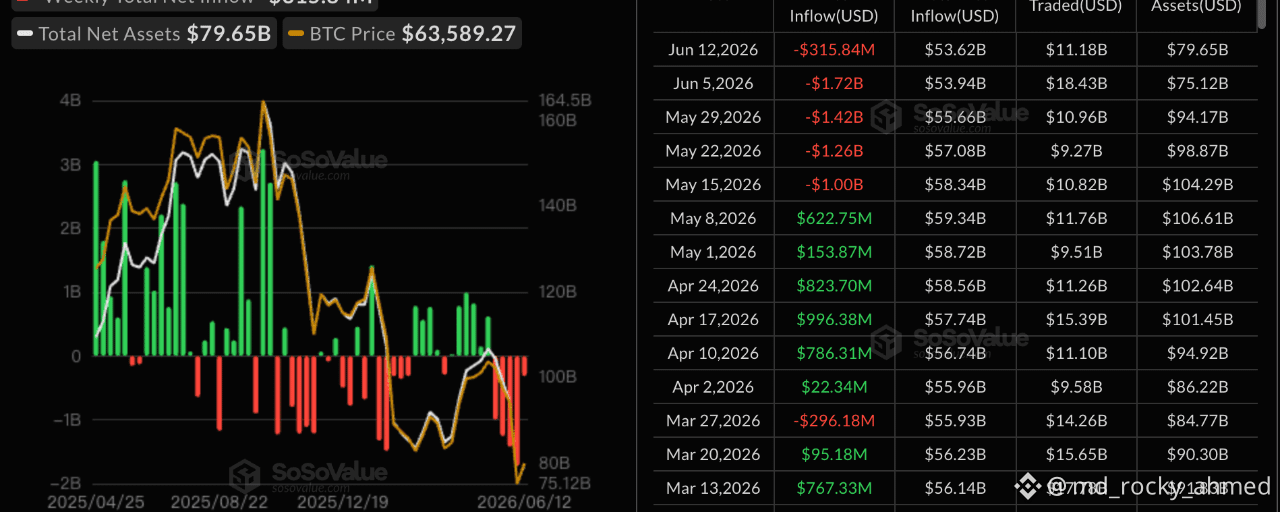Toggle the BTC Price legend series
This screenshot has height=512, width=1280.
click(403, 34)
